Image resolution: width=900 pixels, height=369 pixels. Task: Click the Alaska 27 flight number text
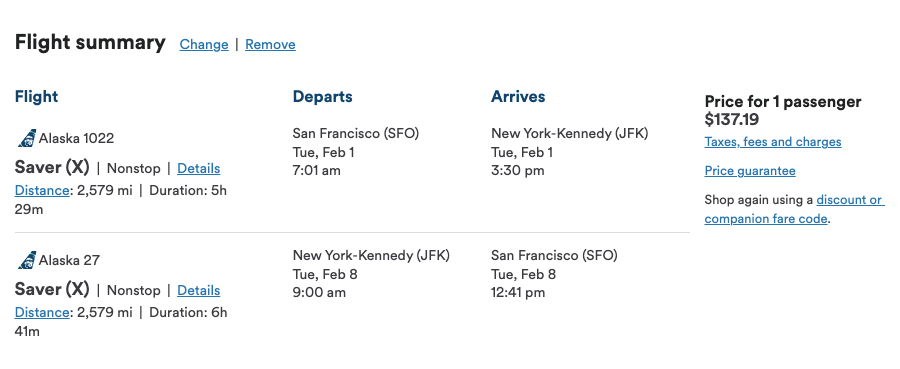pyautogui.click(x=69, y=261)
